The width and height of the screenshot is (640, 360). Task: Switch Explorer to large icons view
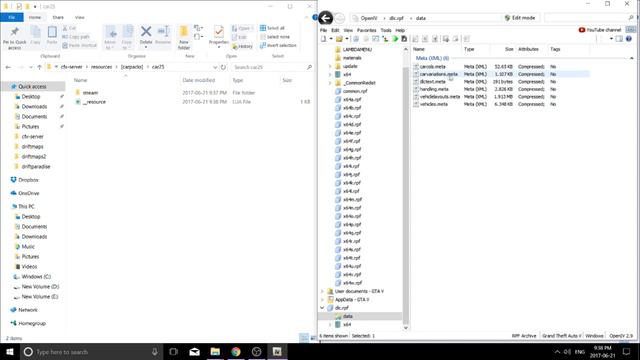313,338
